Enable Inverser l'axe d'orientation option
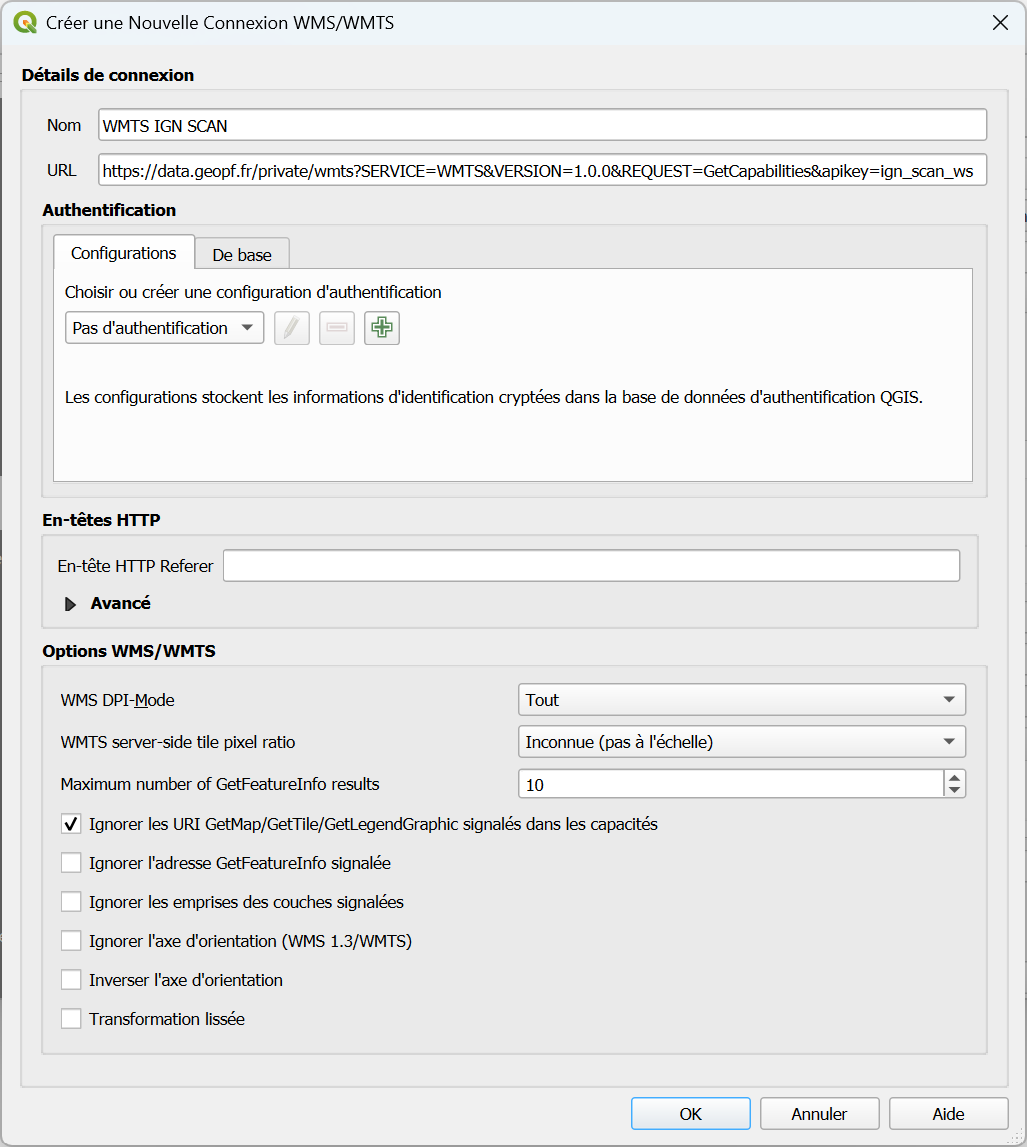Viewport: 1027px width, 1147px height. click(71, 980)
